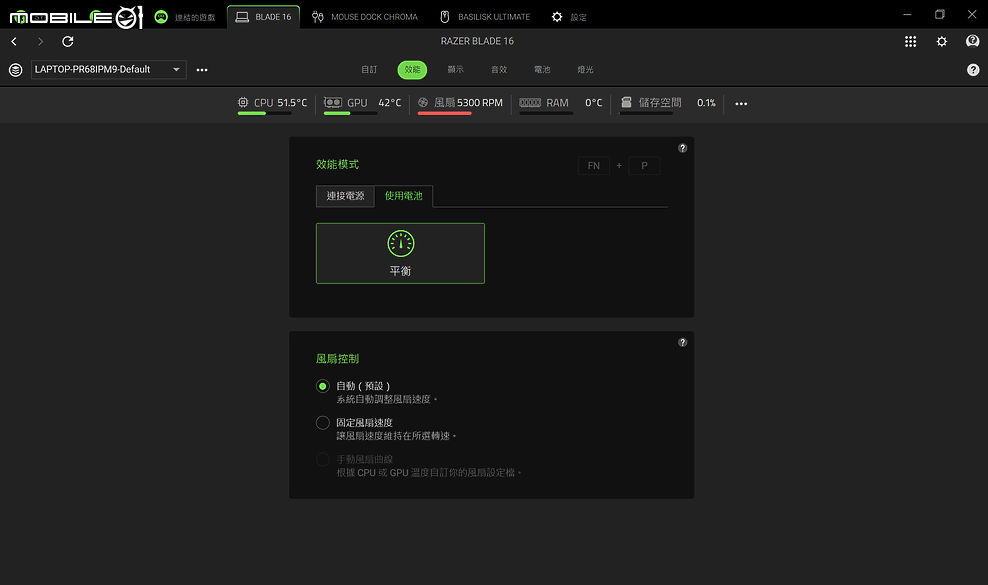This screenshot has height=585, width=988.
Task: Switch to BLADE 16 device tab
Action: click(x=263, y=17)
